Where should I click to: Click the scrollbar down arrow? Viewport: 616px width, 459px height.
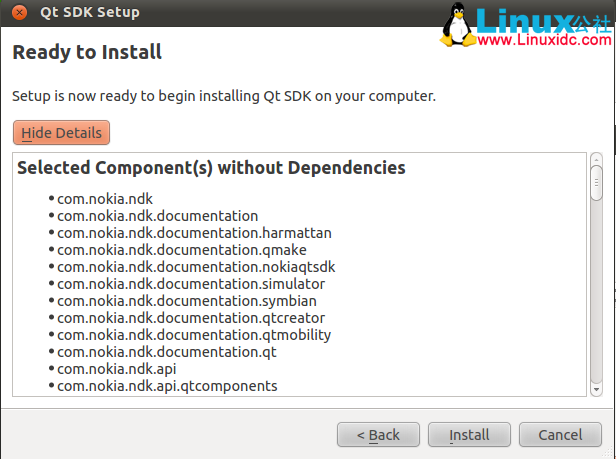click(x=596, y=389)
